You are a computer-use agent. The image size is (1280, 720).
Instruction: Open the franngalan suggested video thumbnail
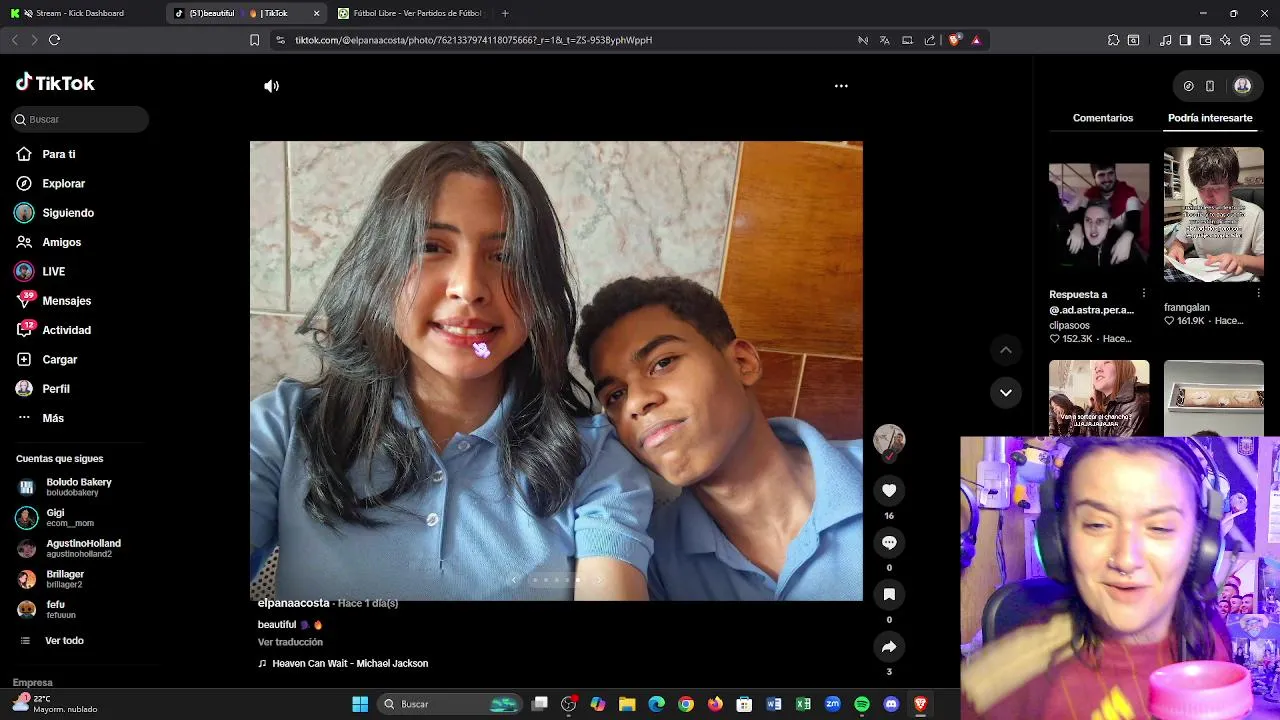tap(1214, 215)
